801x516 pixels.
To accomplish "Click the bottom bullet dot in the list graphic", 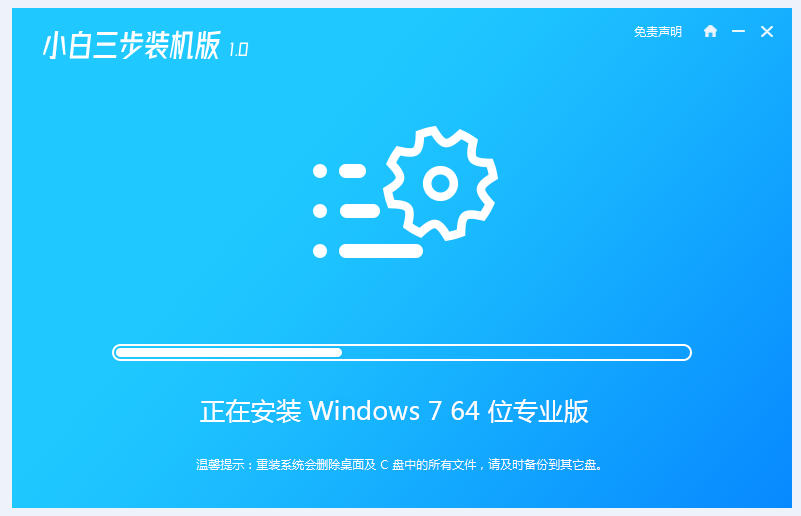I will [x=320, y=251].
